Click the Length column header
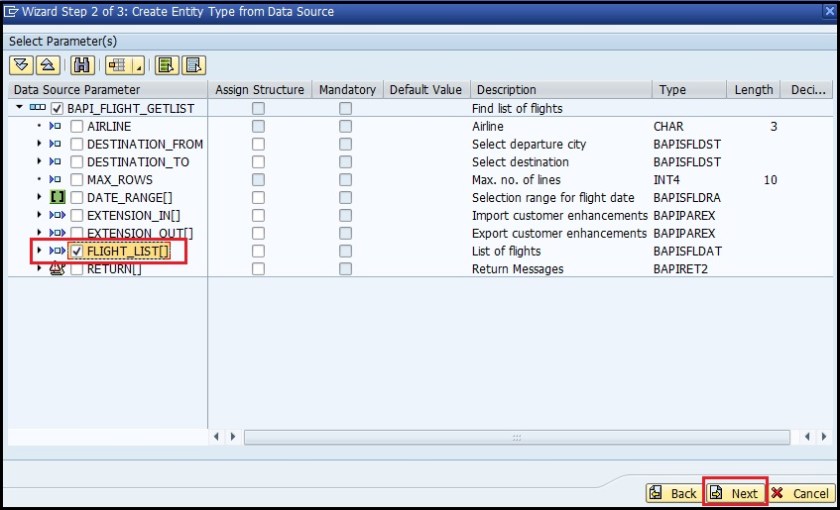 tap(753, 89)
